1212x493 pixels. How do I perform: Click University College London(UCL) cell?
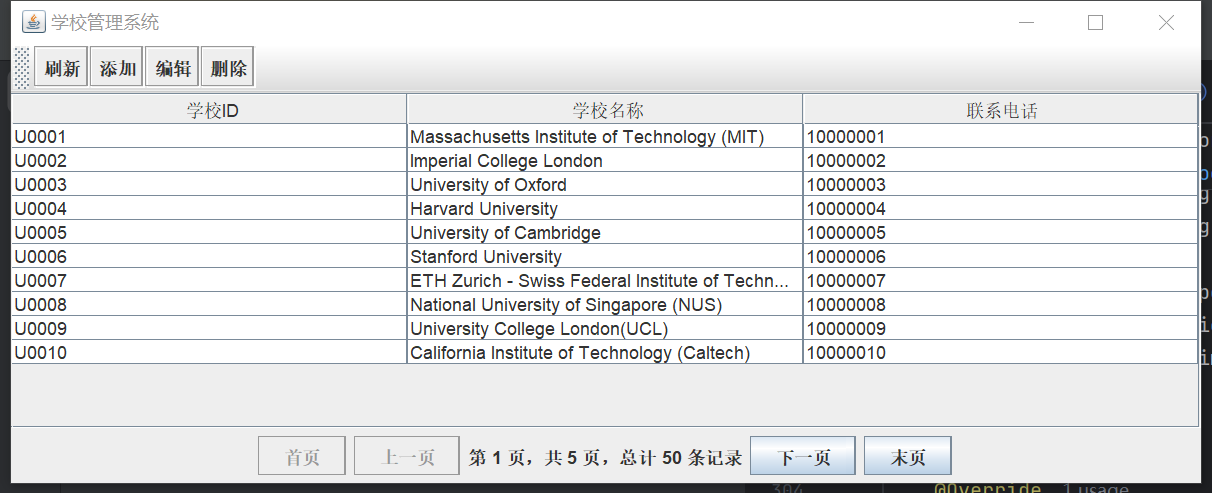pos(604,329)
